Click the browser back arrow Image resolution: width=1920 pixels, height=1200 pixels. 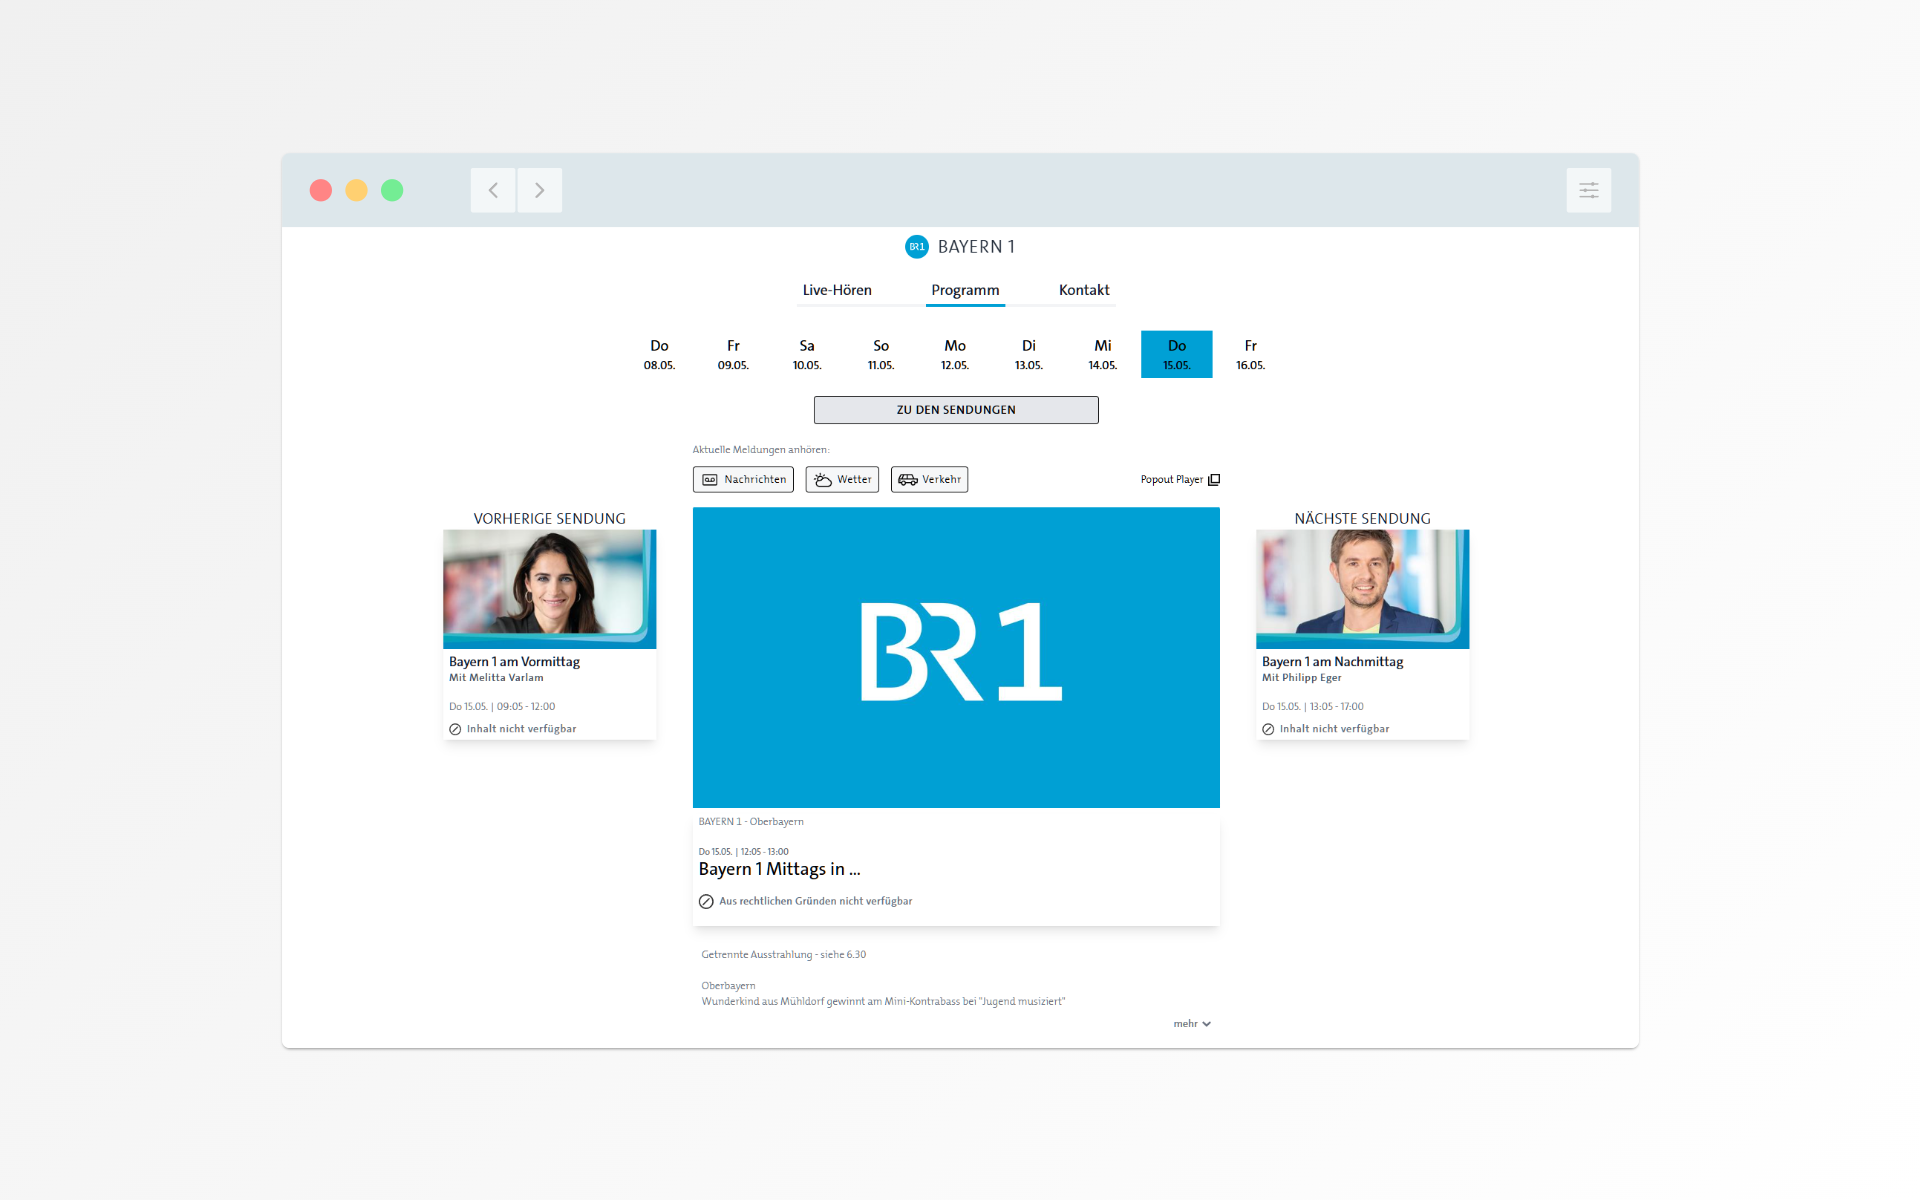click(493, 190)
